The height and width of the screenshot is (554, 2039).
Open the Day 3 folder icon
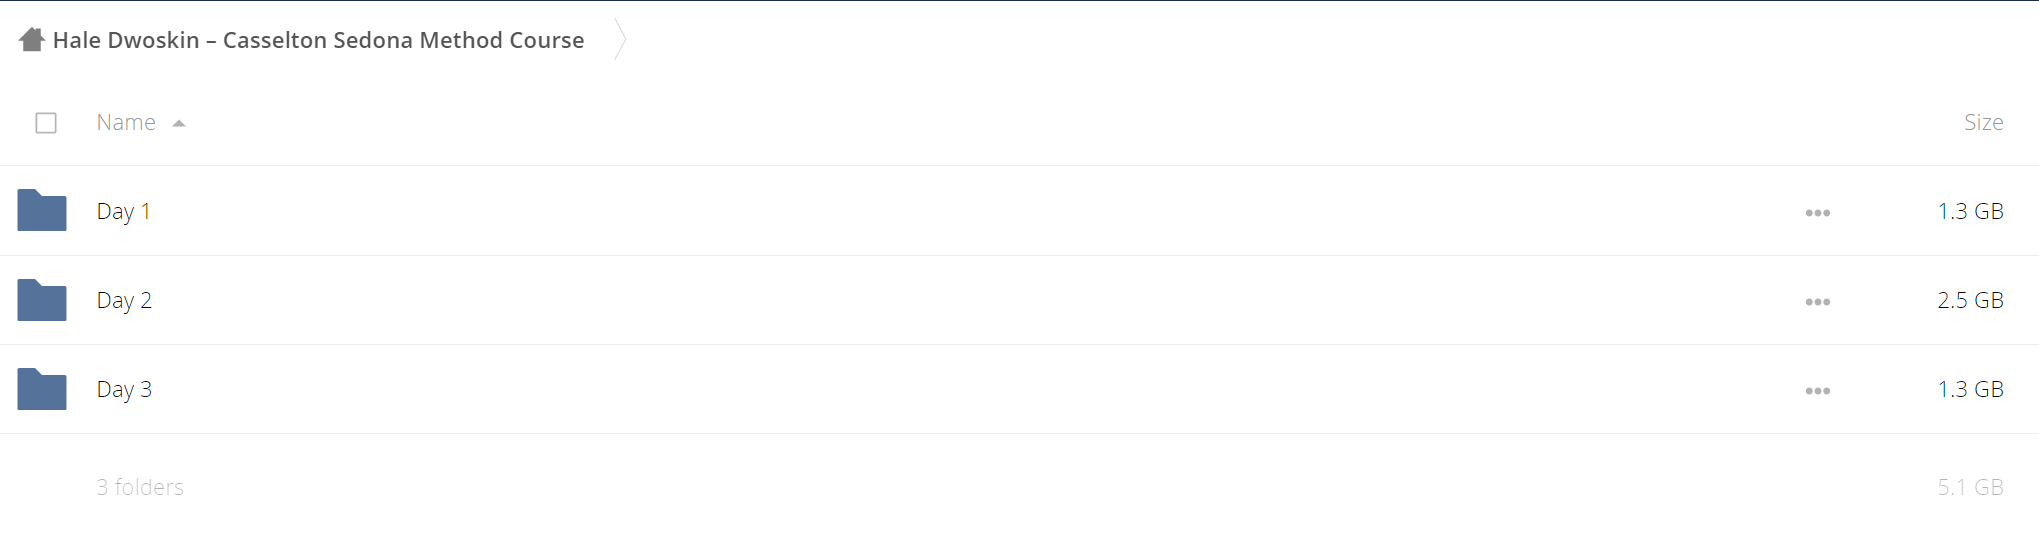pos(42,388)
